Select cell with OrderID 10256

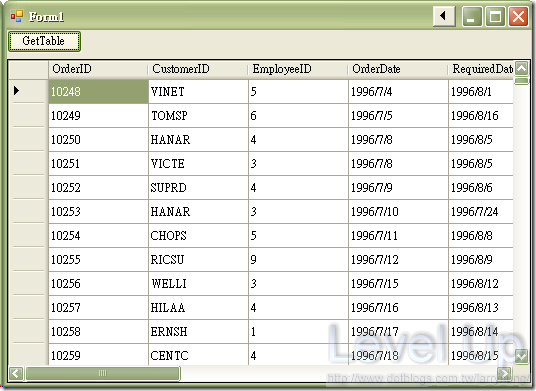pos(98,284)
